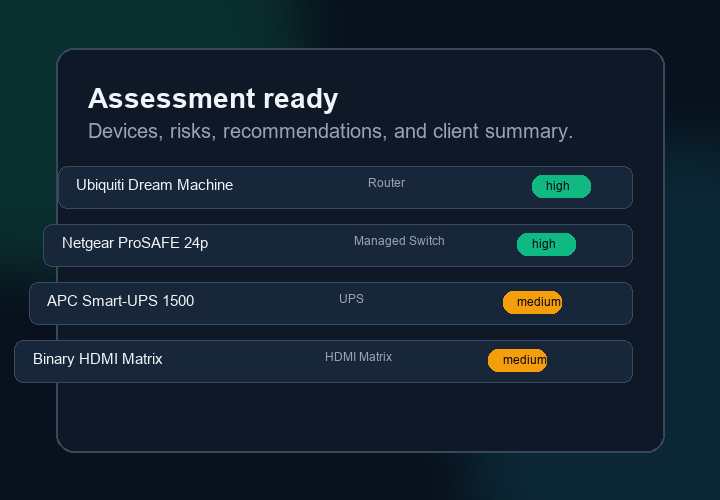Click the Router type label
This screenshot has height=500, width=720.
[x=386, y=183]
